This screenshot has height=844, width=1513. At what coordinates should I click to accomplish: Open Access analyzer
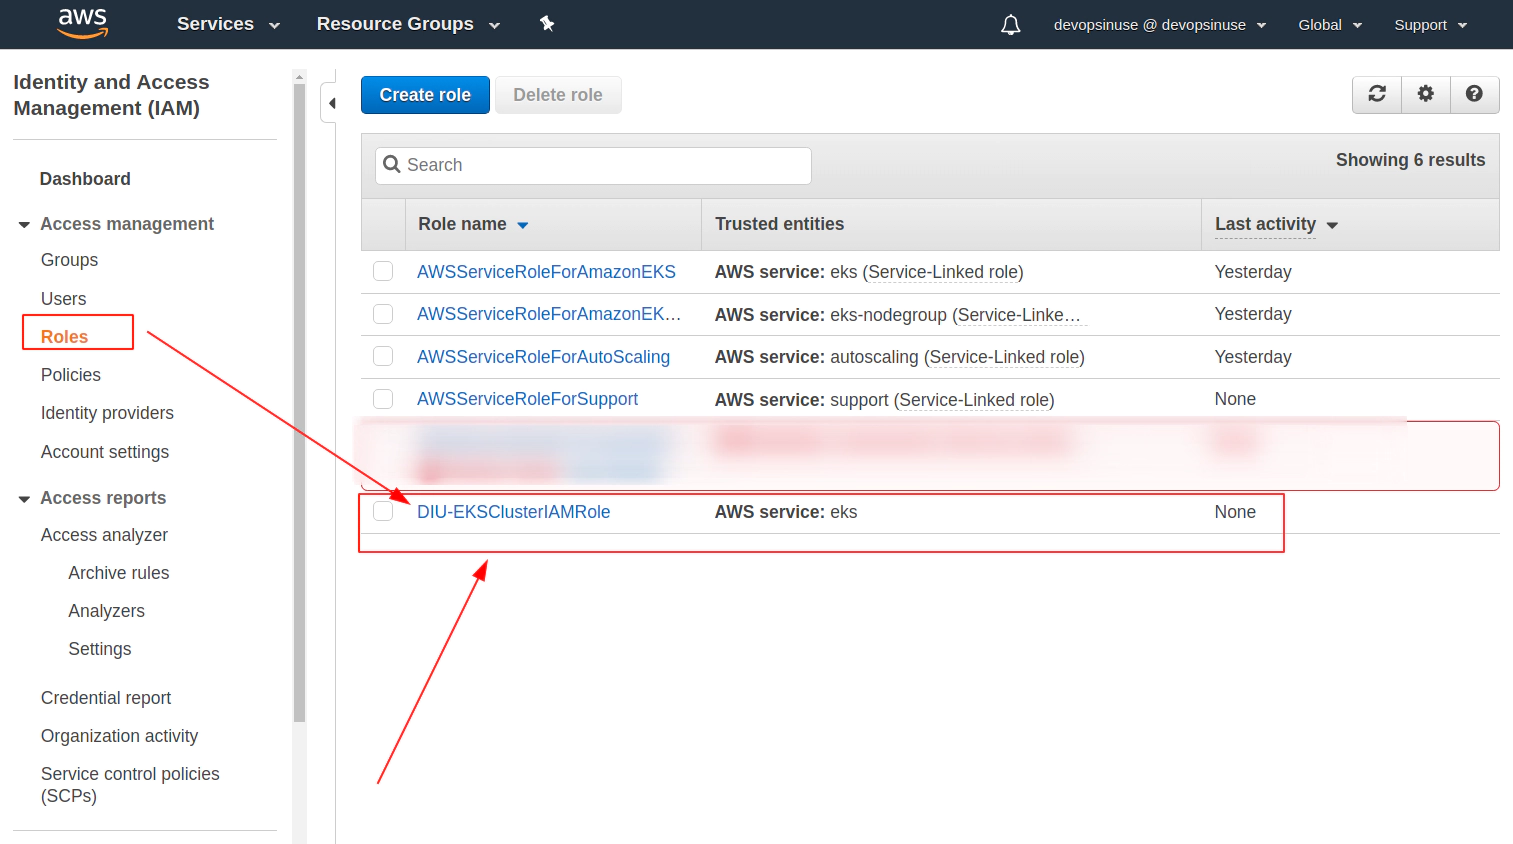pyautogui.click(x=104, y=535)
